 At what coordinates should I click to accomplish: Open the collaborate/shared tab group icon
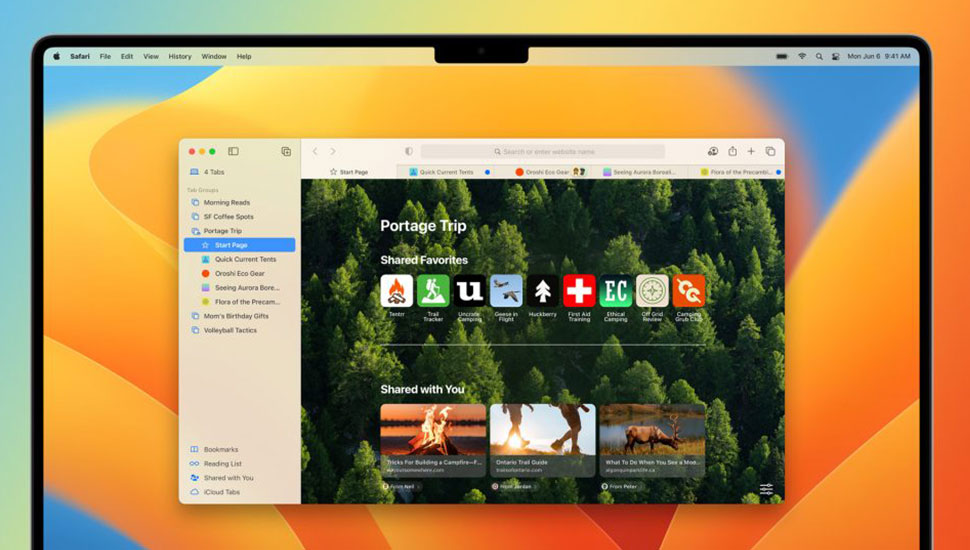(x=713, y=151)
